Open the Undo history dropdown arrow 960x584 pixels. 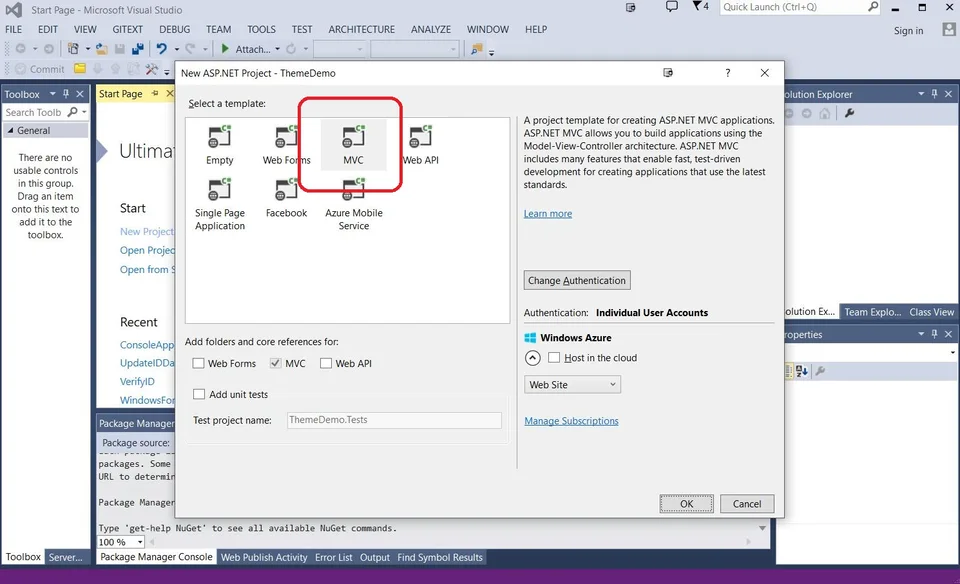pos(176,49)
